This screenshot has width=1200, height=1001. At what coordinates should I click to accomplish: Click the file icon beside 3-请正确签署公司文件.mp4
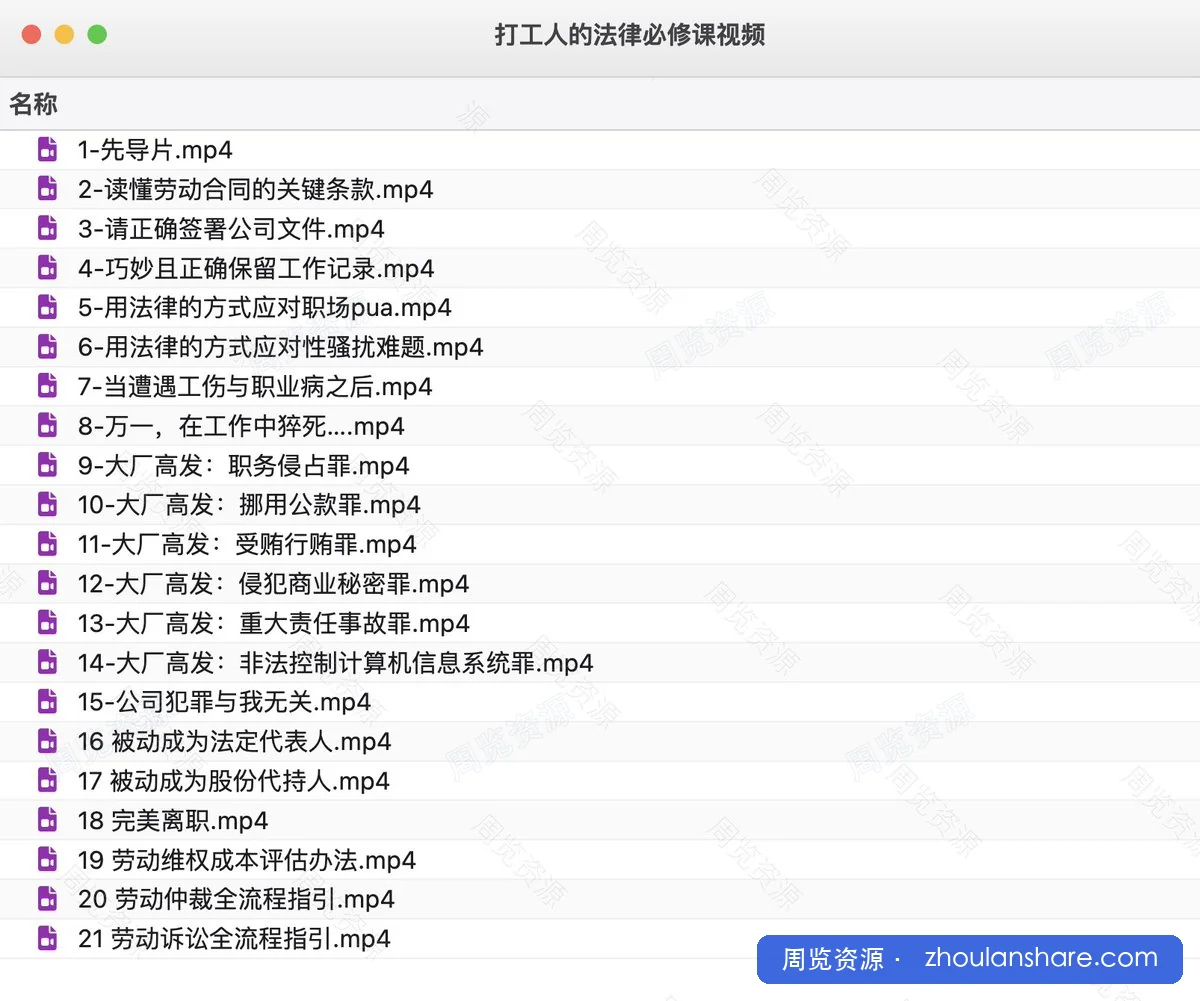click(47, 229)
